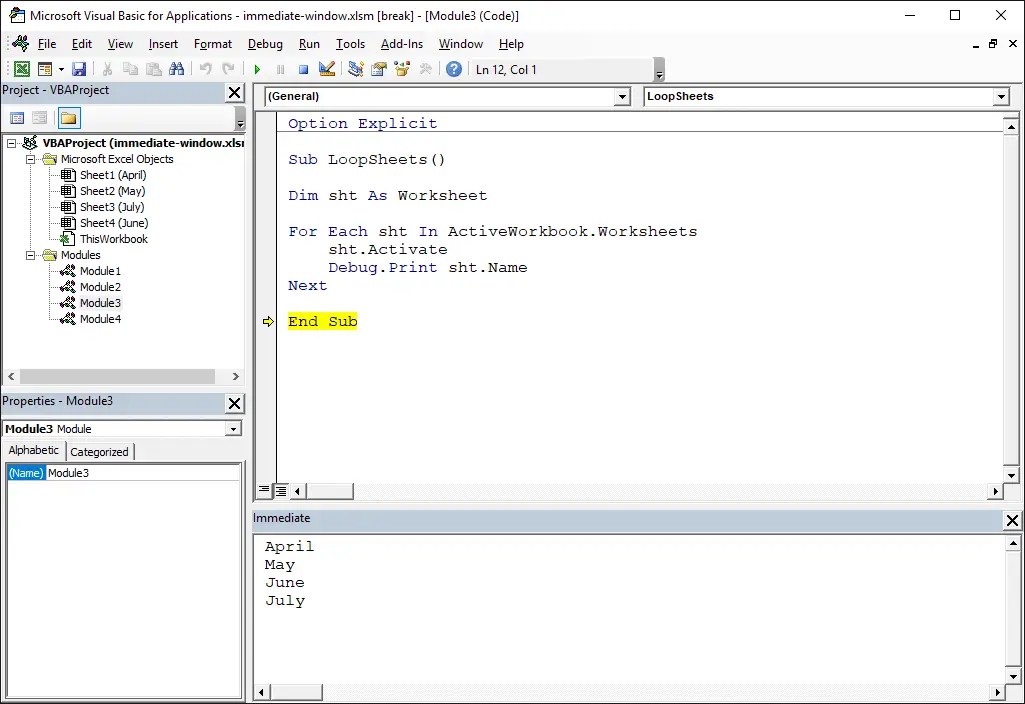Viewport: 1025px width, 704px height.
Task: Run the macro with the Run Sub icon
Action: coord(257,68)
